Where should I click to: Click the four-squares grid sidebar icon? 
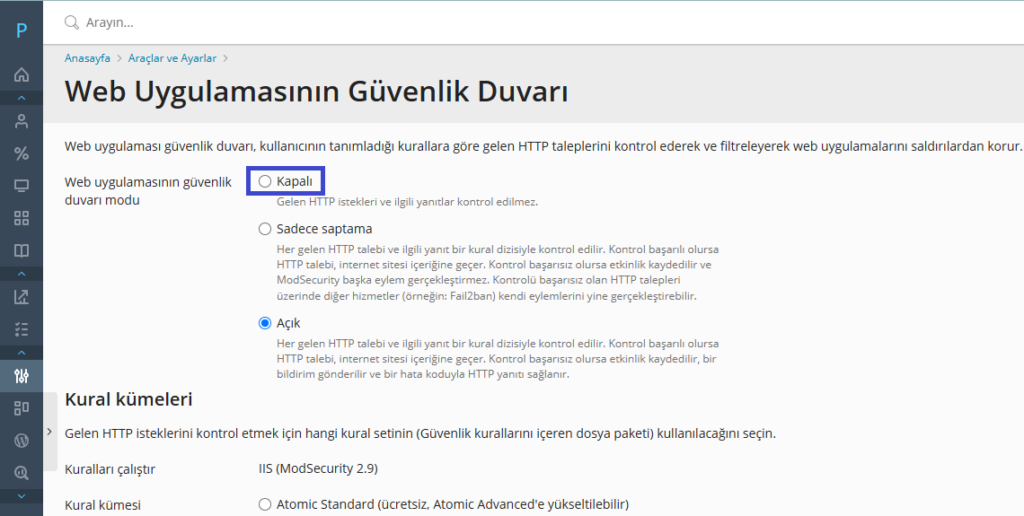(21, 218)
